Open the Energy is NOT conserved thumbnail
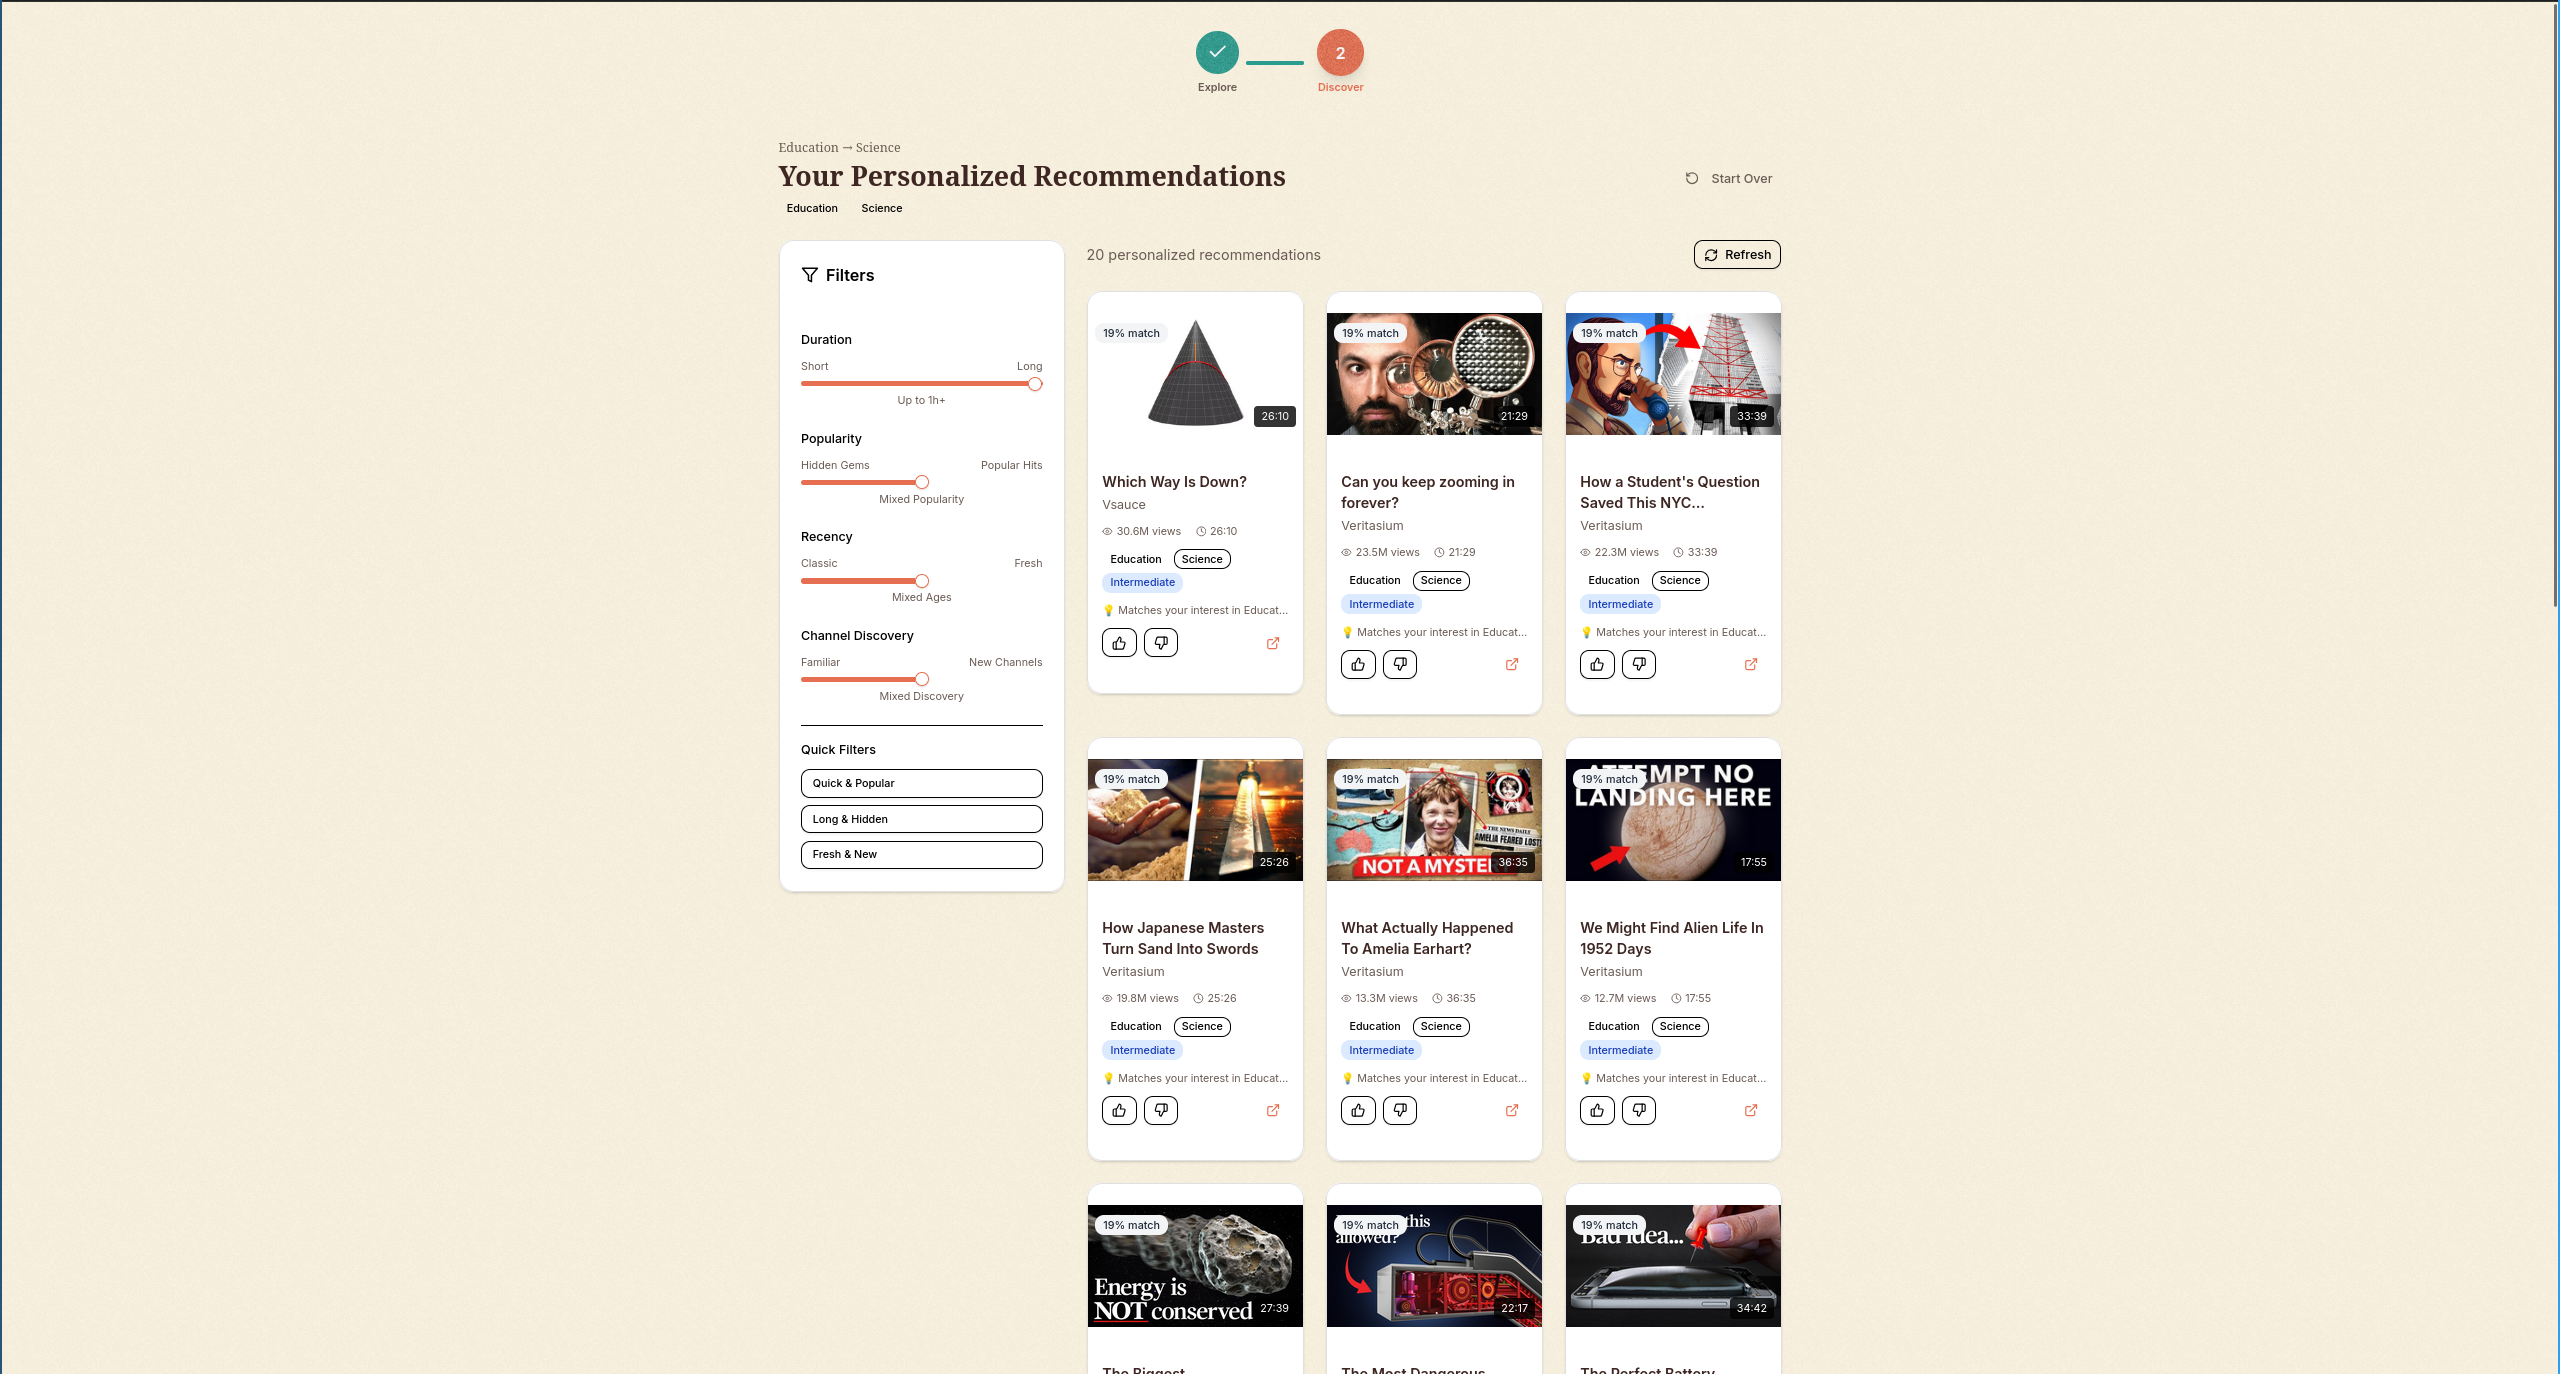The image size is (2560, 1374). tap(1195, 1266)
